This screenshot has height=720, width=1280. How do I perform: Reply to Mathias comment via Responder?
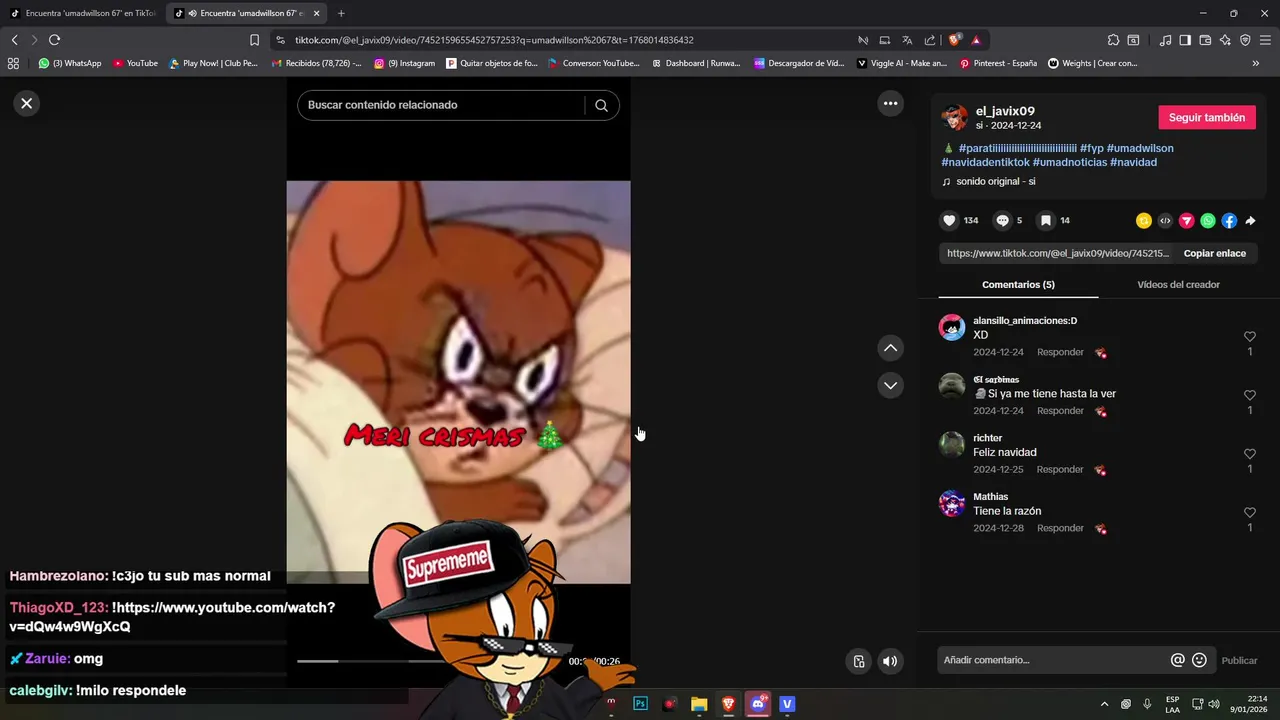pyautogui.click(x=1060, y=528)
